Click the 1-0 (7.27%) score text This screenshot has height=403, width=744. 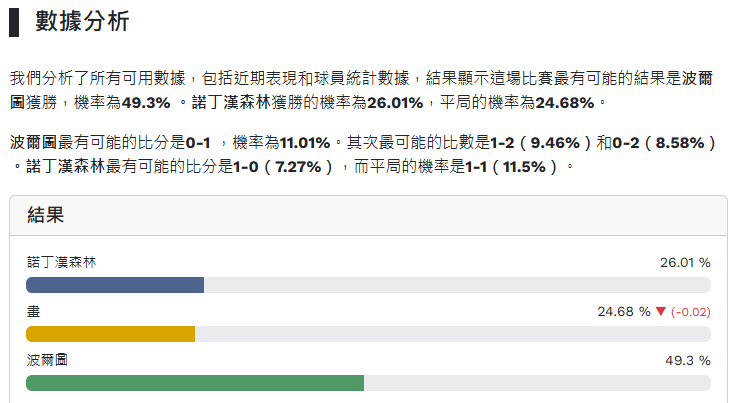pyautogui.click(x=282, y=165)
